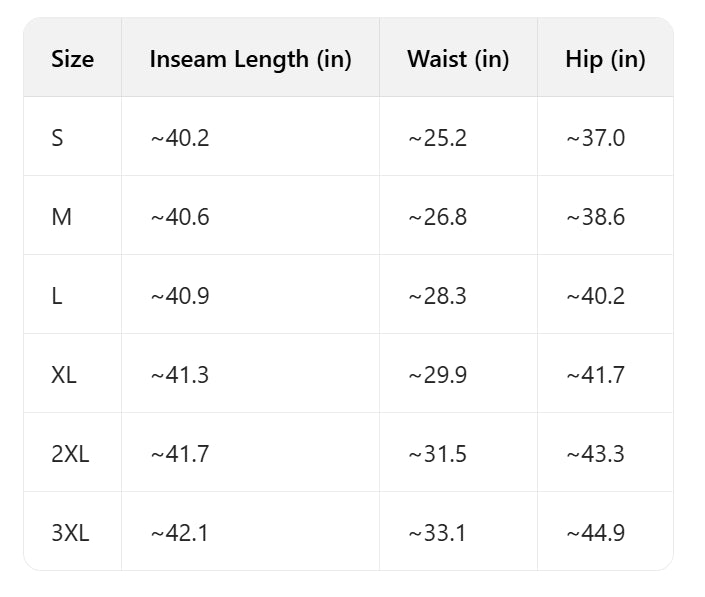Click the ~44.9 hip value

(x=595, y=533)
